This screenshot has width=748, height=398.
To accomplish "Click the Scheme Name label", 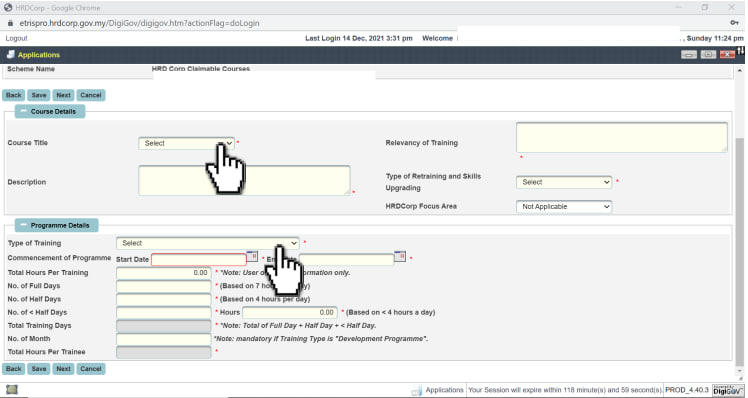I will click(x=31, y=69).
